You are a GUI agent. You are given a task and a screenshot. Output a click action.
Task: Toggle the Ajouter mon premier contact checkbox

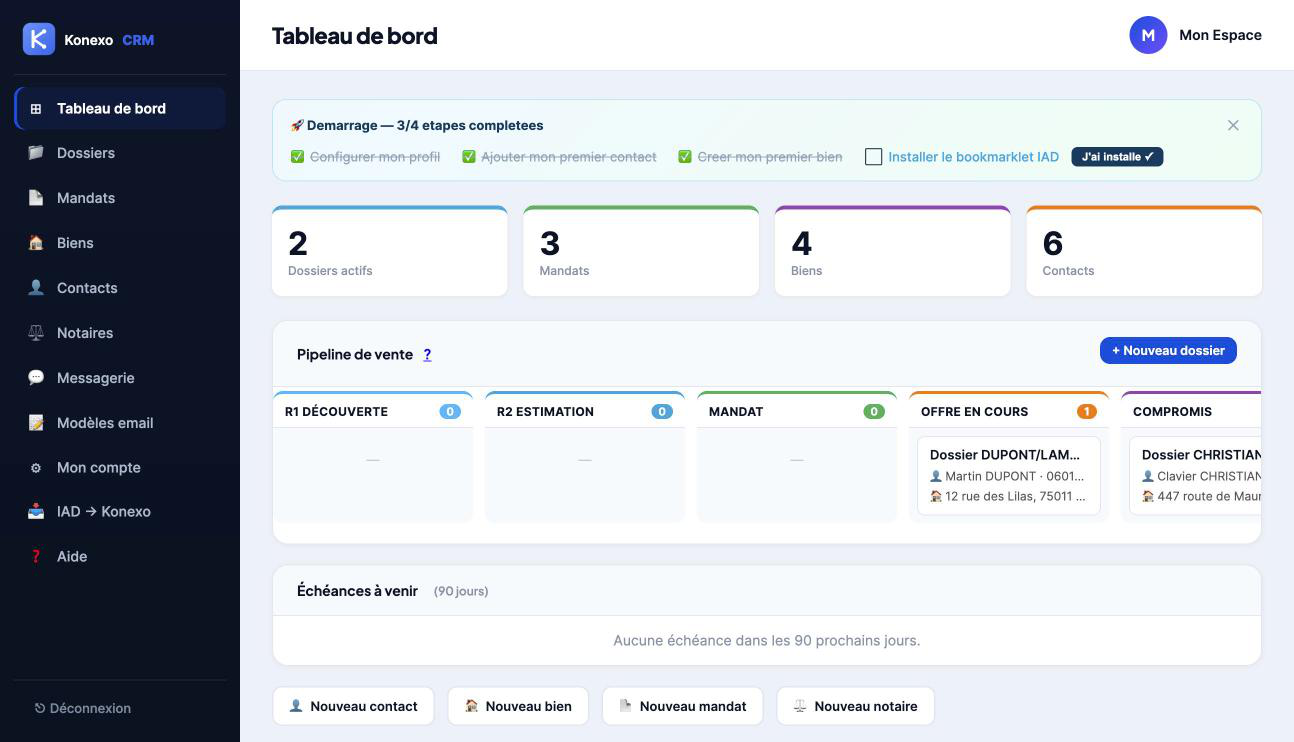point(469,157)
